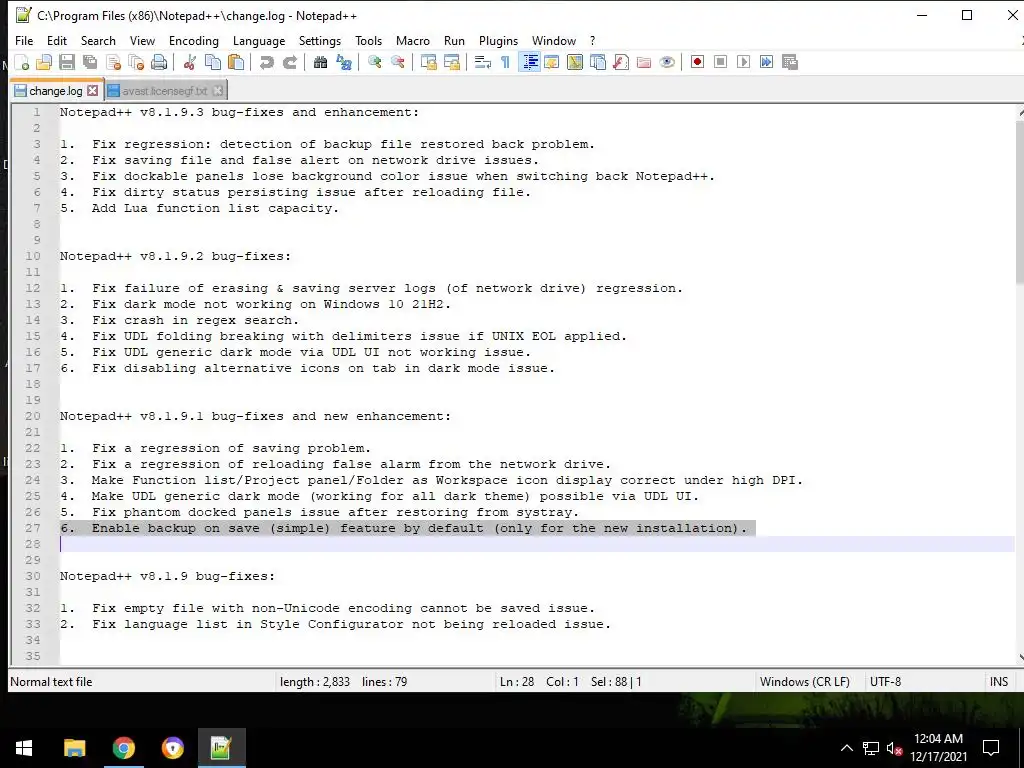Create a new document with toolbar New icon
Viewport: 1024px width, 768px height.
click(x=22, y=62)
